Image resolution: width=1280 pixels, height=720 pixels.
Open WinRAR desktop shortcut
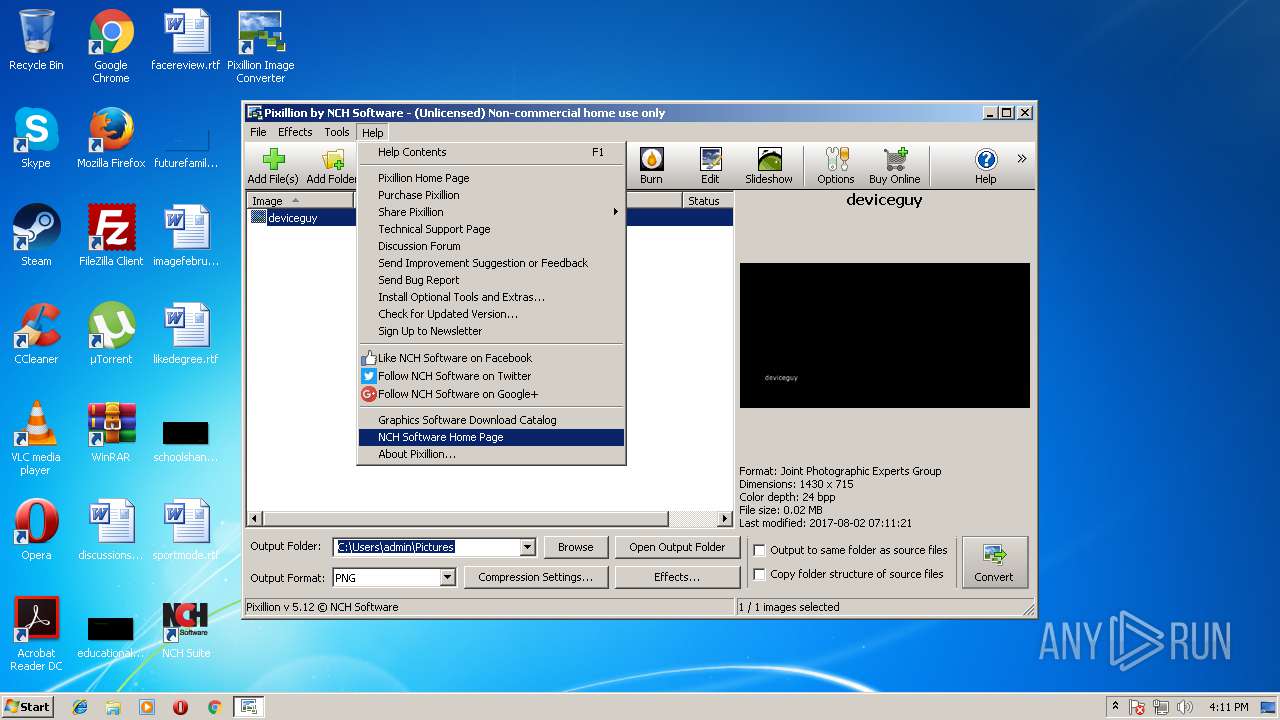(x=111, y=432)
